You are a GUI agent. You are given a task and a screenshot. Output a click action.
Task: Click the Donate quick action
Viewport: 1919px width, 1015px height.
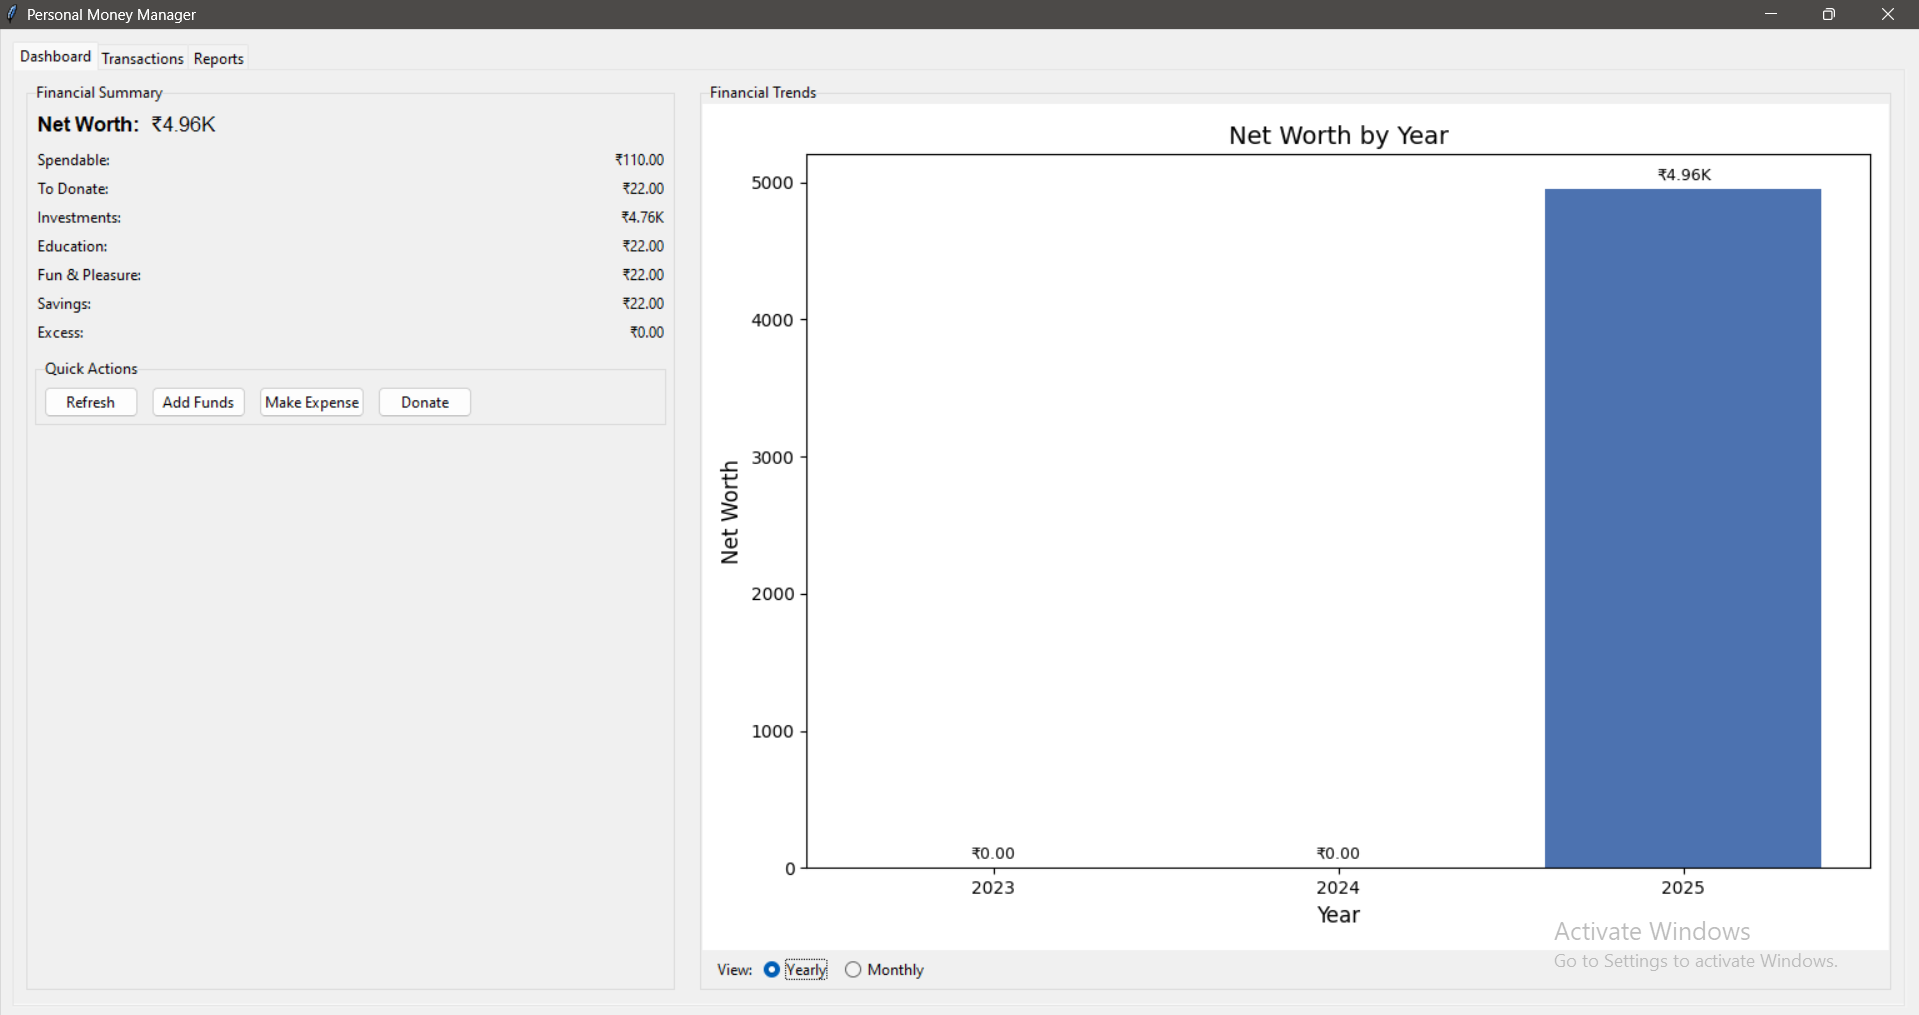(424, 402)
